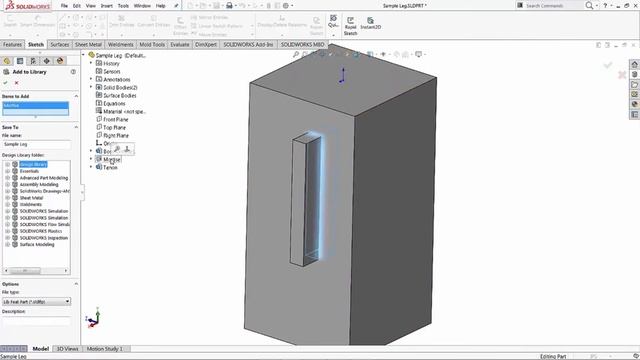Expand the Annotations node
The height and width of the screenshot is (360, 640).
pos(91,79)
